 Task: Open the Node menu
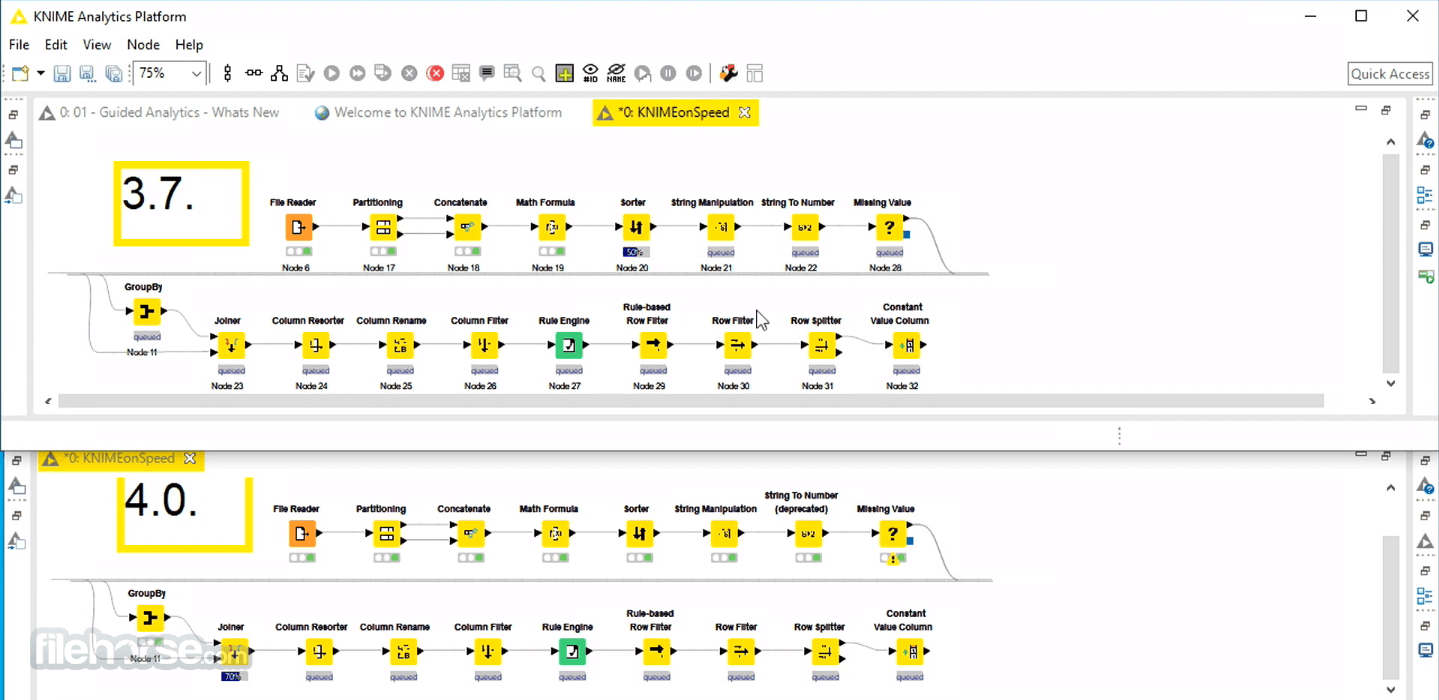pyautogui.click(x=143, y=44)
